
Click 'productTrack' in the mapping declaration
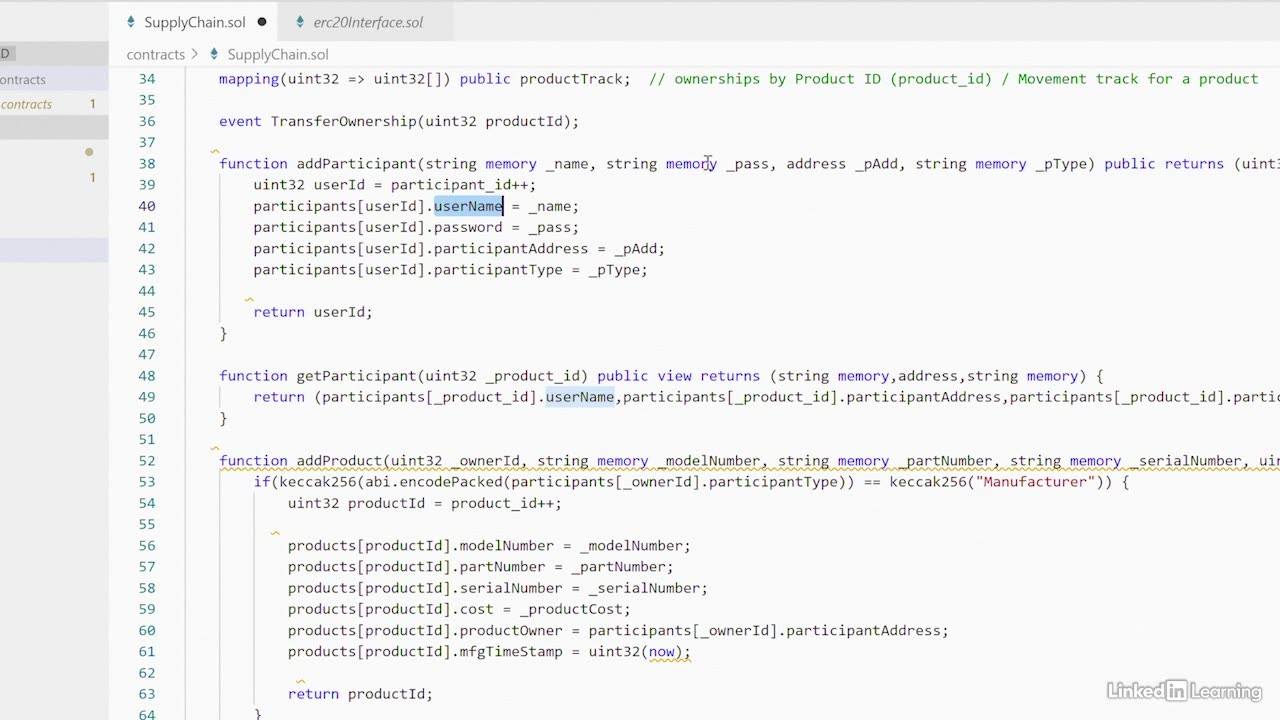(571, 79)
